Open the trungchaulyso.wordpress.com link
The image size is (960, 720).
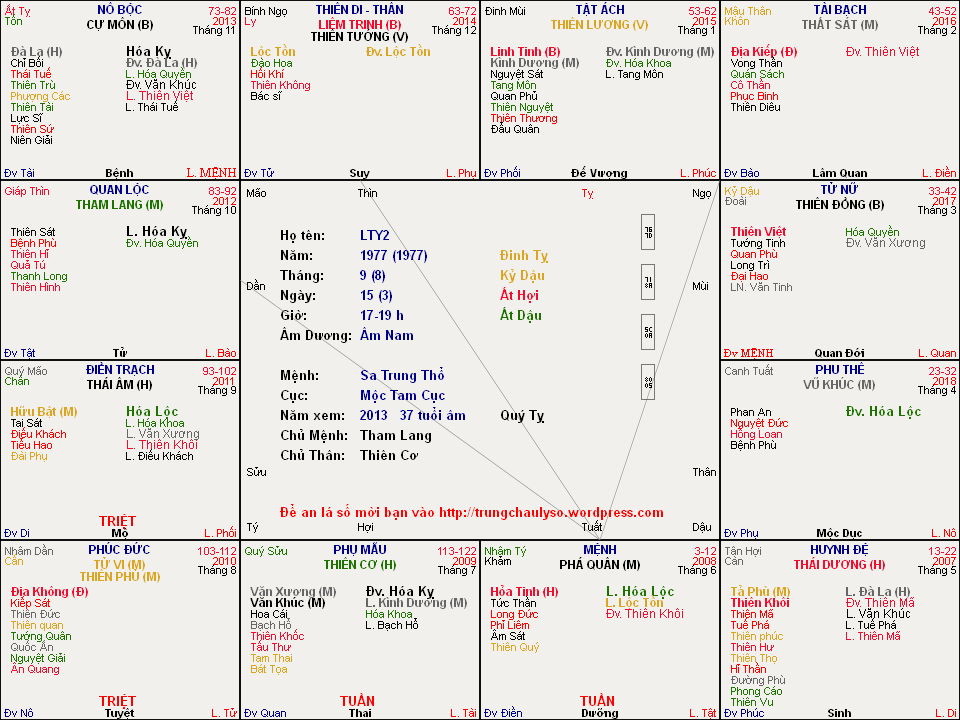(551, 512)
